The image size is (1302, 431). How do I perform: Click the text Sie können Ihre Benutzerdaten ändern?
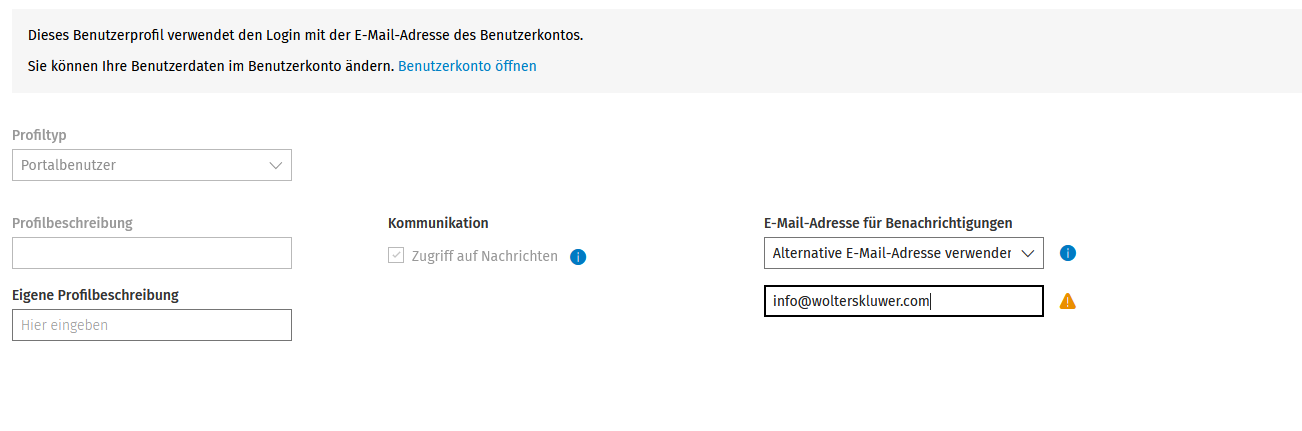211,66
